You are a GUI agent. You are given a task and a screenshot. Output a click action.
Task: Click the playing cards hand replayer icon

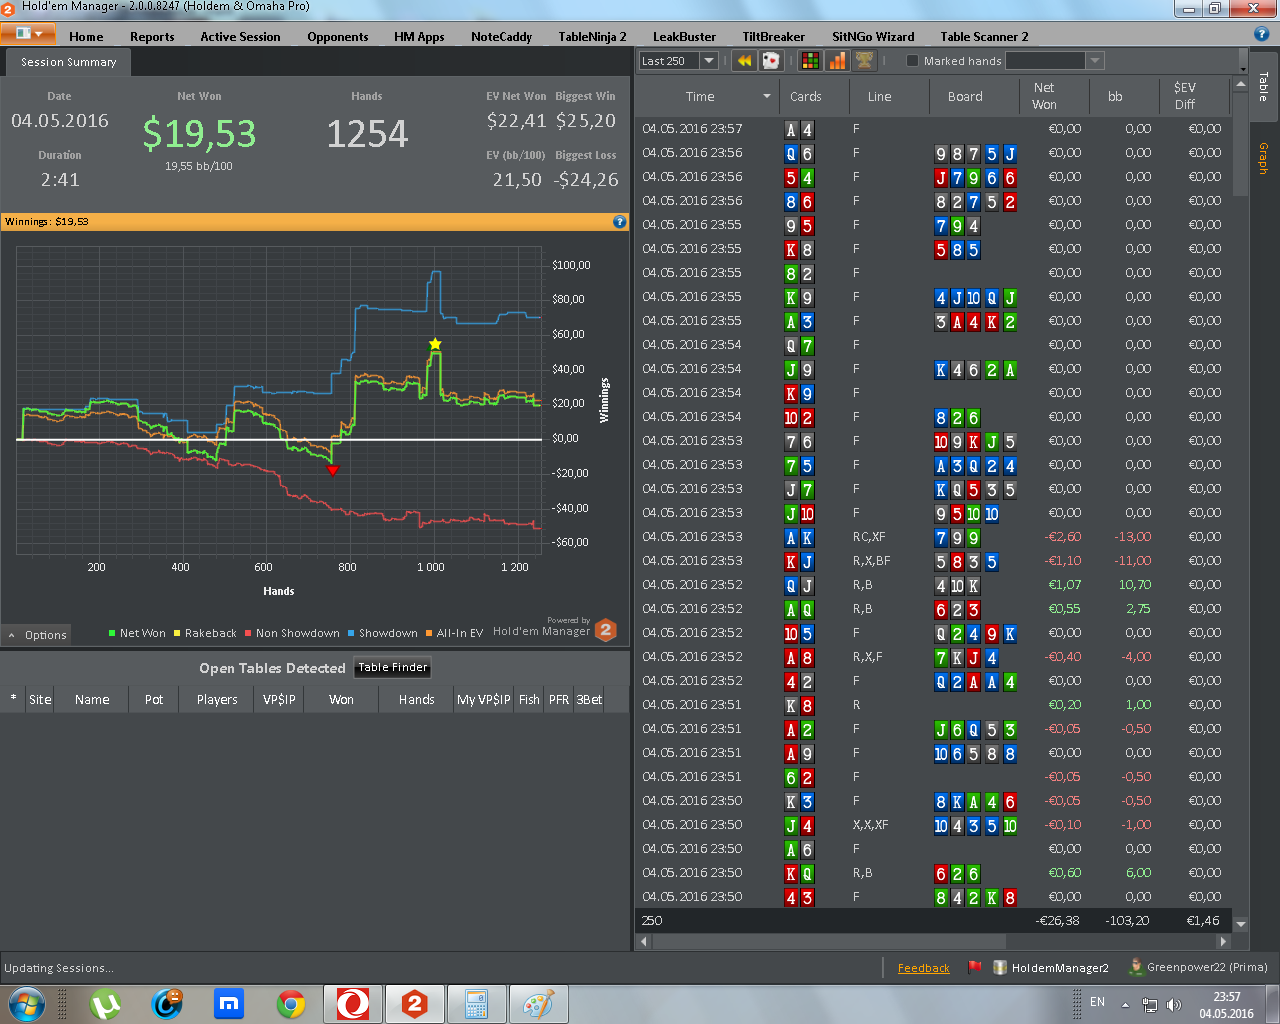click(771, 61)
